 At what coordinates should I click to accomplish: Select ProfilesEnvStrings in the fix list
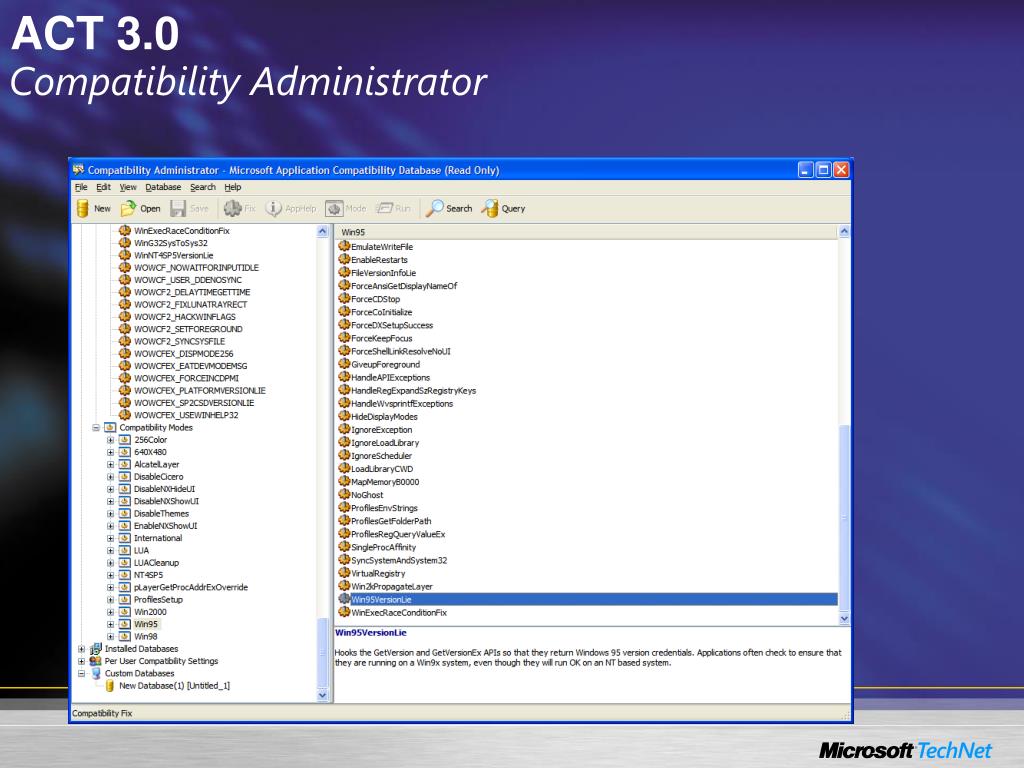(x=384, y=508)
